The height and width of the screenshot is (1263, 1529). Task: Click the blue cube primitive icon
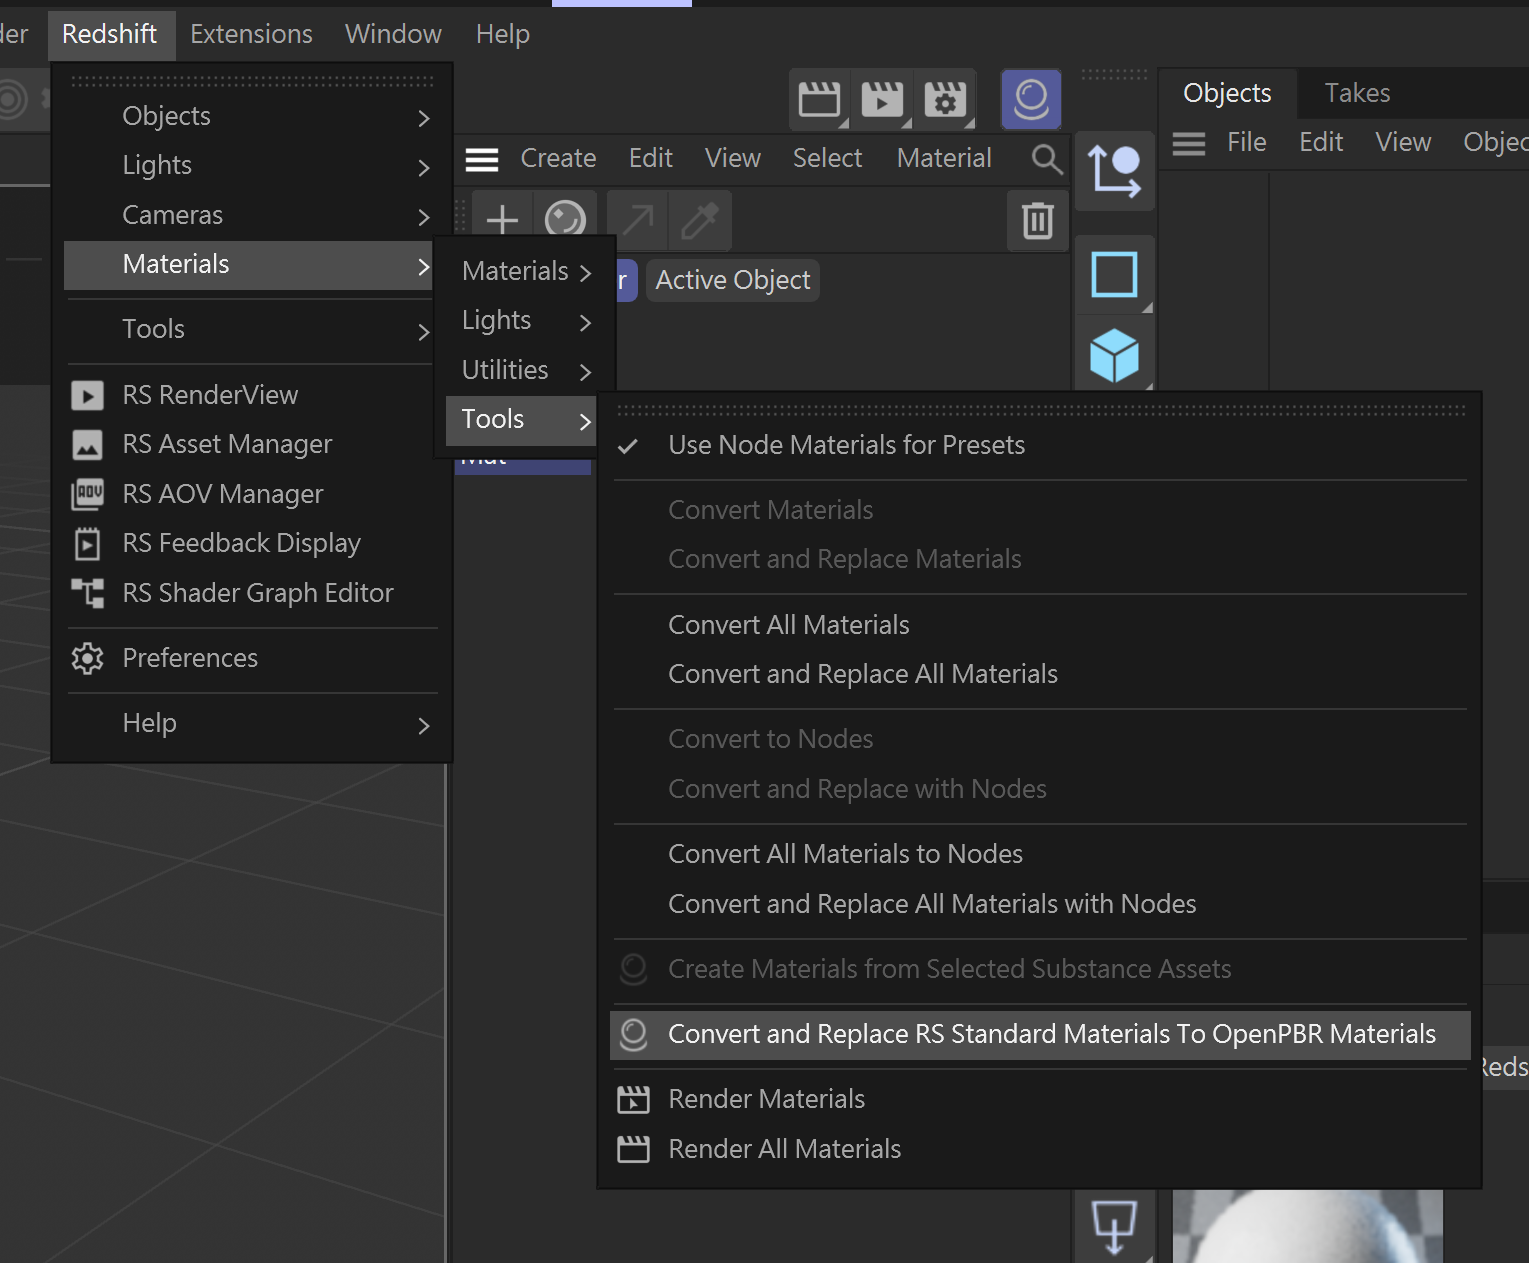tap(1114, 355)
